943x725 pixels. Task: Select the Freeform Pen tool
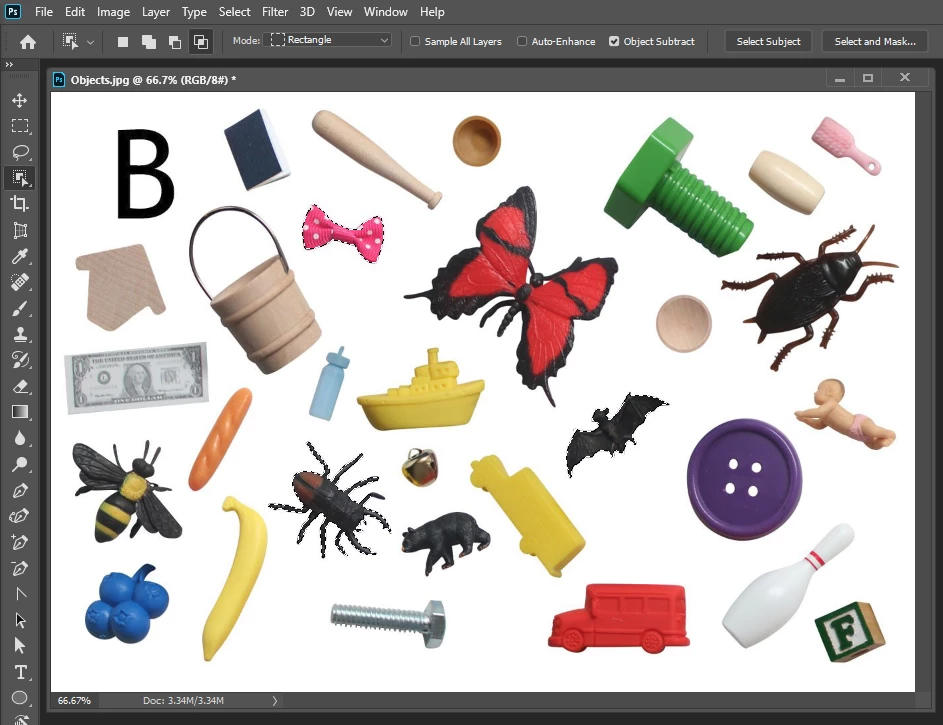tap(20, 516)
